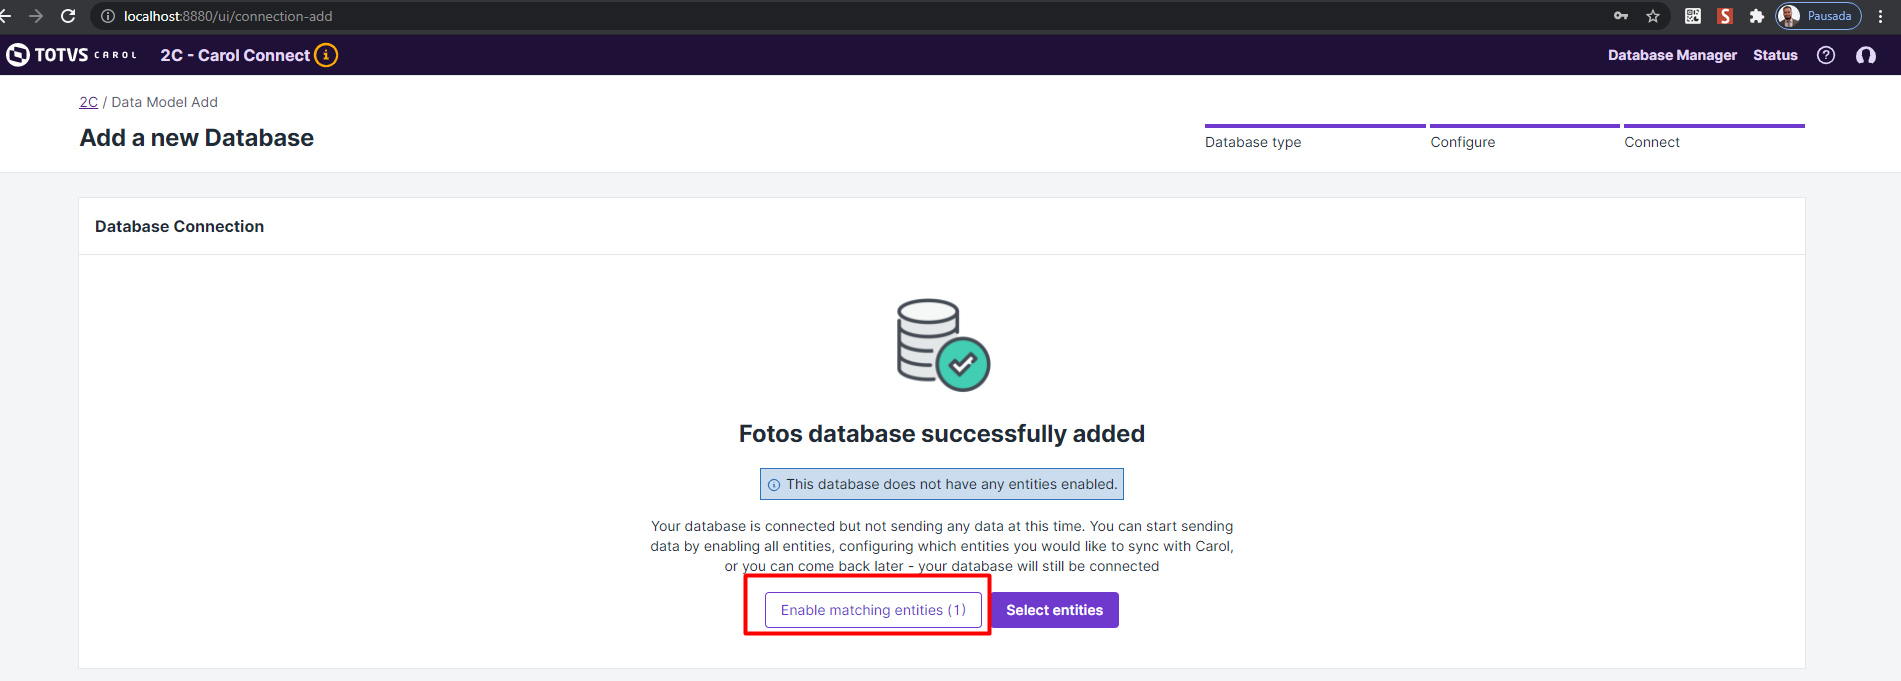Bookmark this page with the star icon
This screenshot has height=681, width=1901.
coord(1653,16)
